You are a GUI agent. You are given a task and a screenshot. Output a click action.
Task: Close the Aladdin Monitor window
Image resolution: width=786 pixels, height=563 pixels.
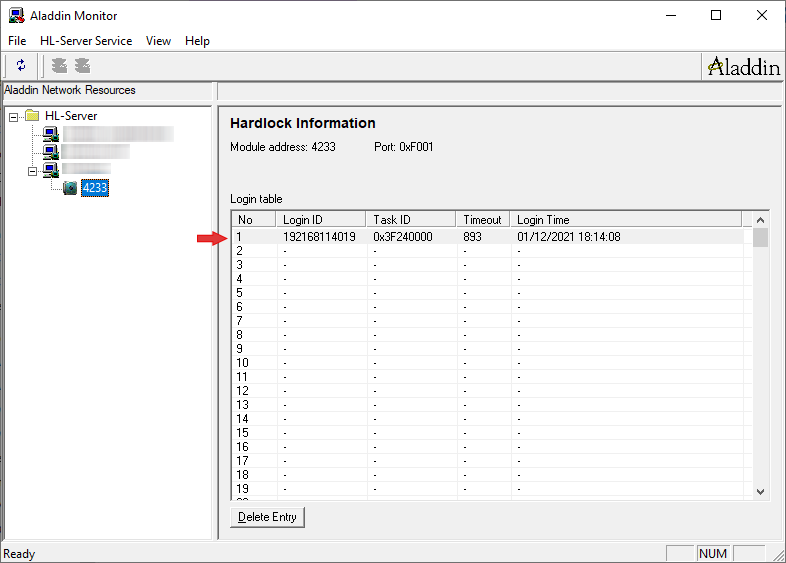(x=762, y=16)
